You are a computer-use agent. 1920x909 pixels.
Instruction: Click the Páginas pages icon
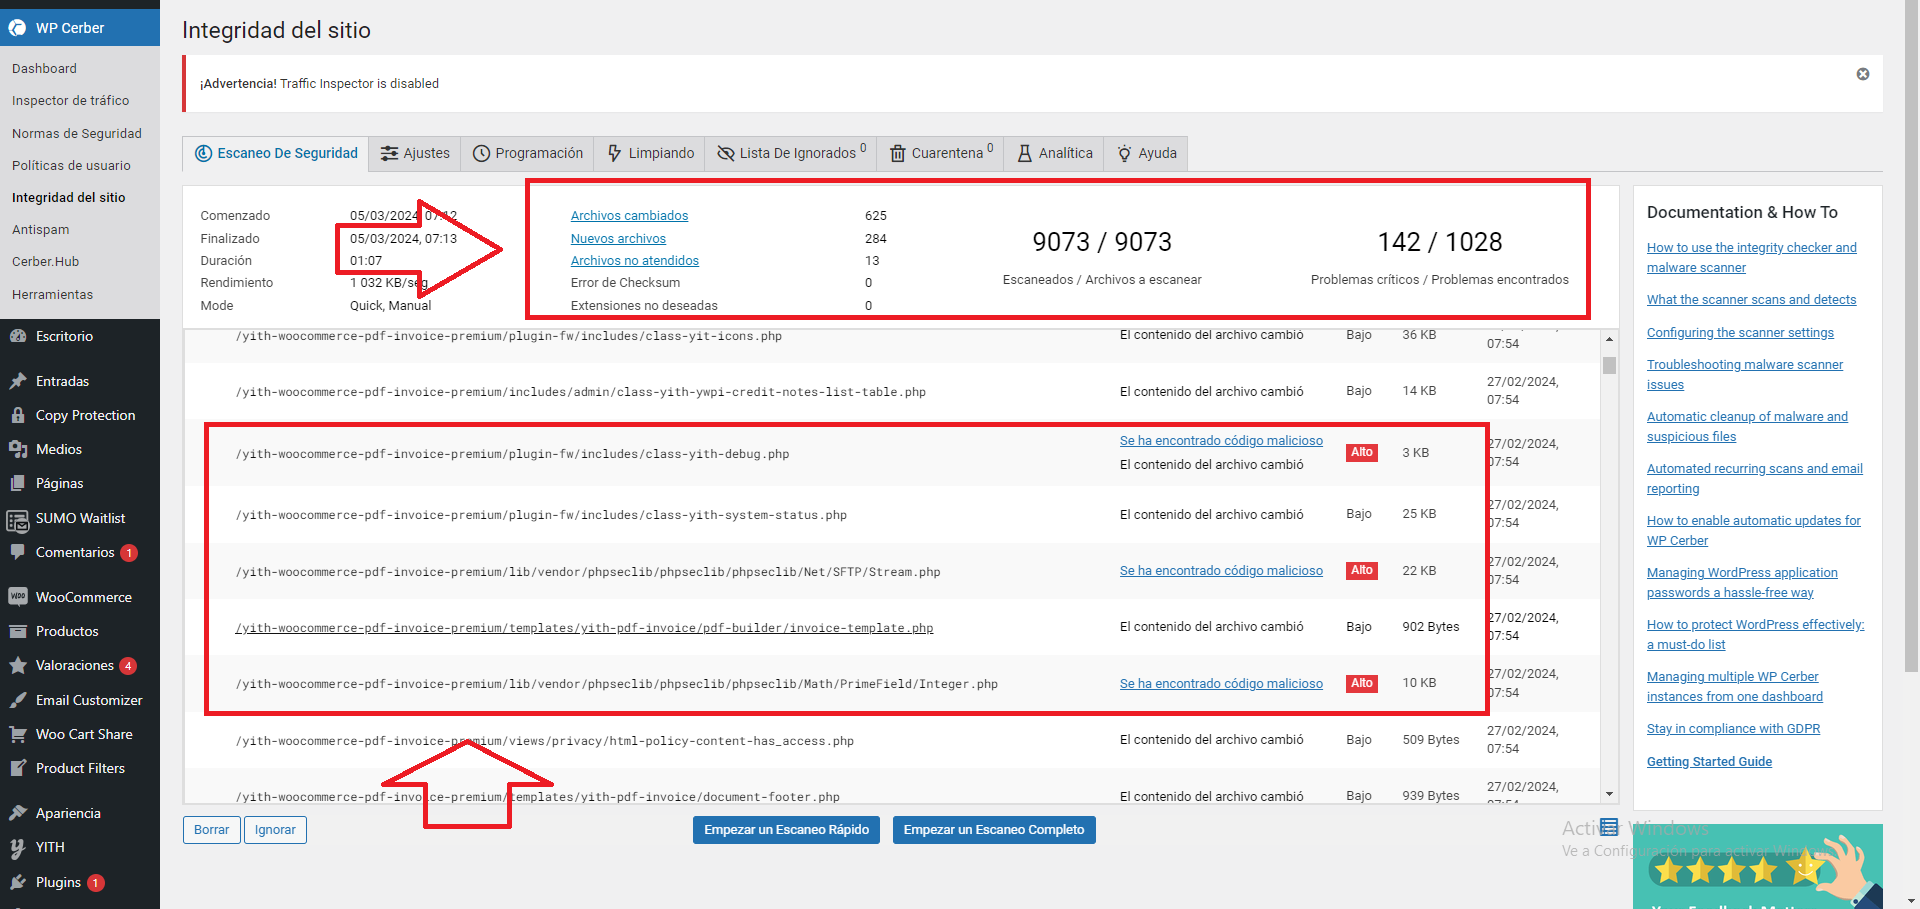17,483
